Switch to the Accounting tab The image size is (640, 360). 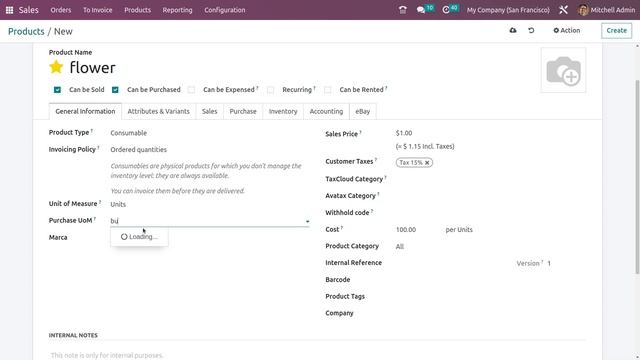click(326, 111)
